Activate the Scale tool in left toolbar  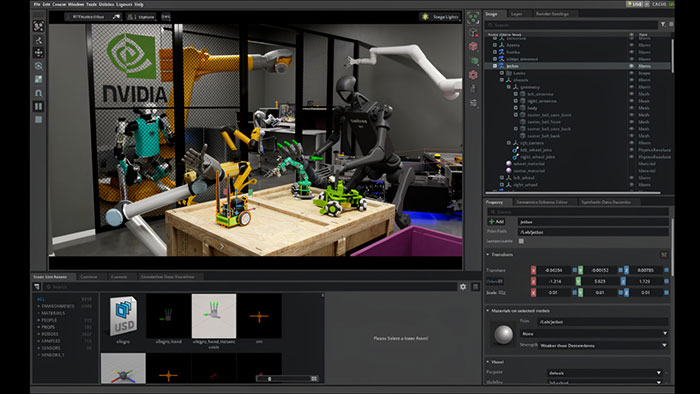(38, 79)
